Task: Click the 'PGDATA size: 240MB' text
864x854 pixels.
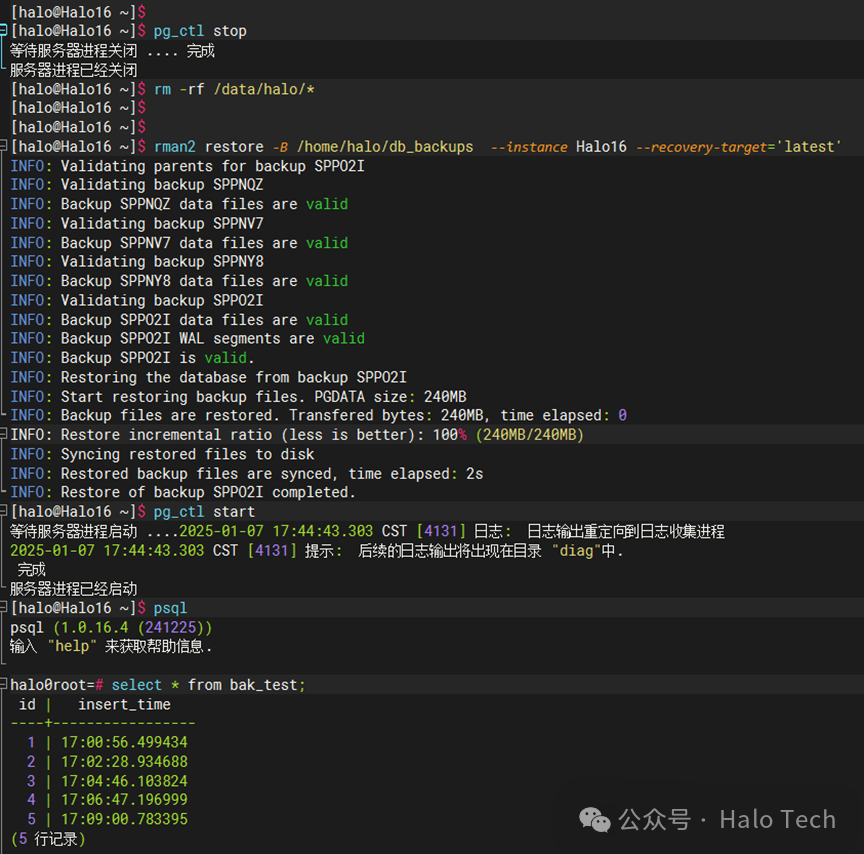Action: pos(390,397)
